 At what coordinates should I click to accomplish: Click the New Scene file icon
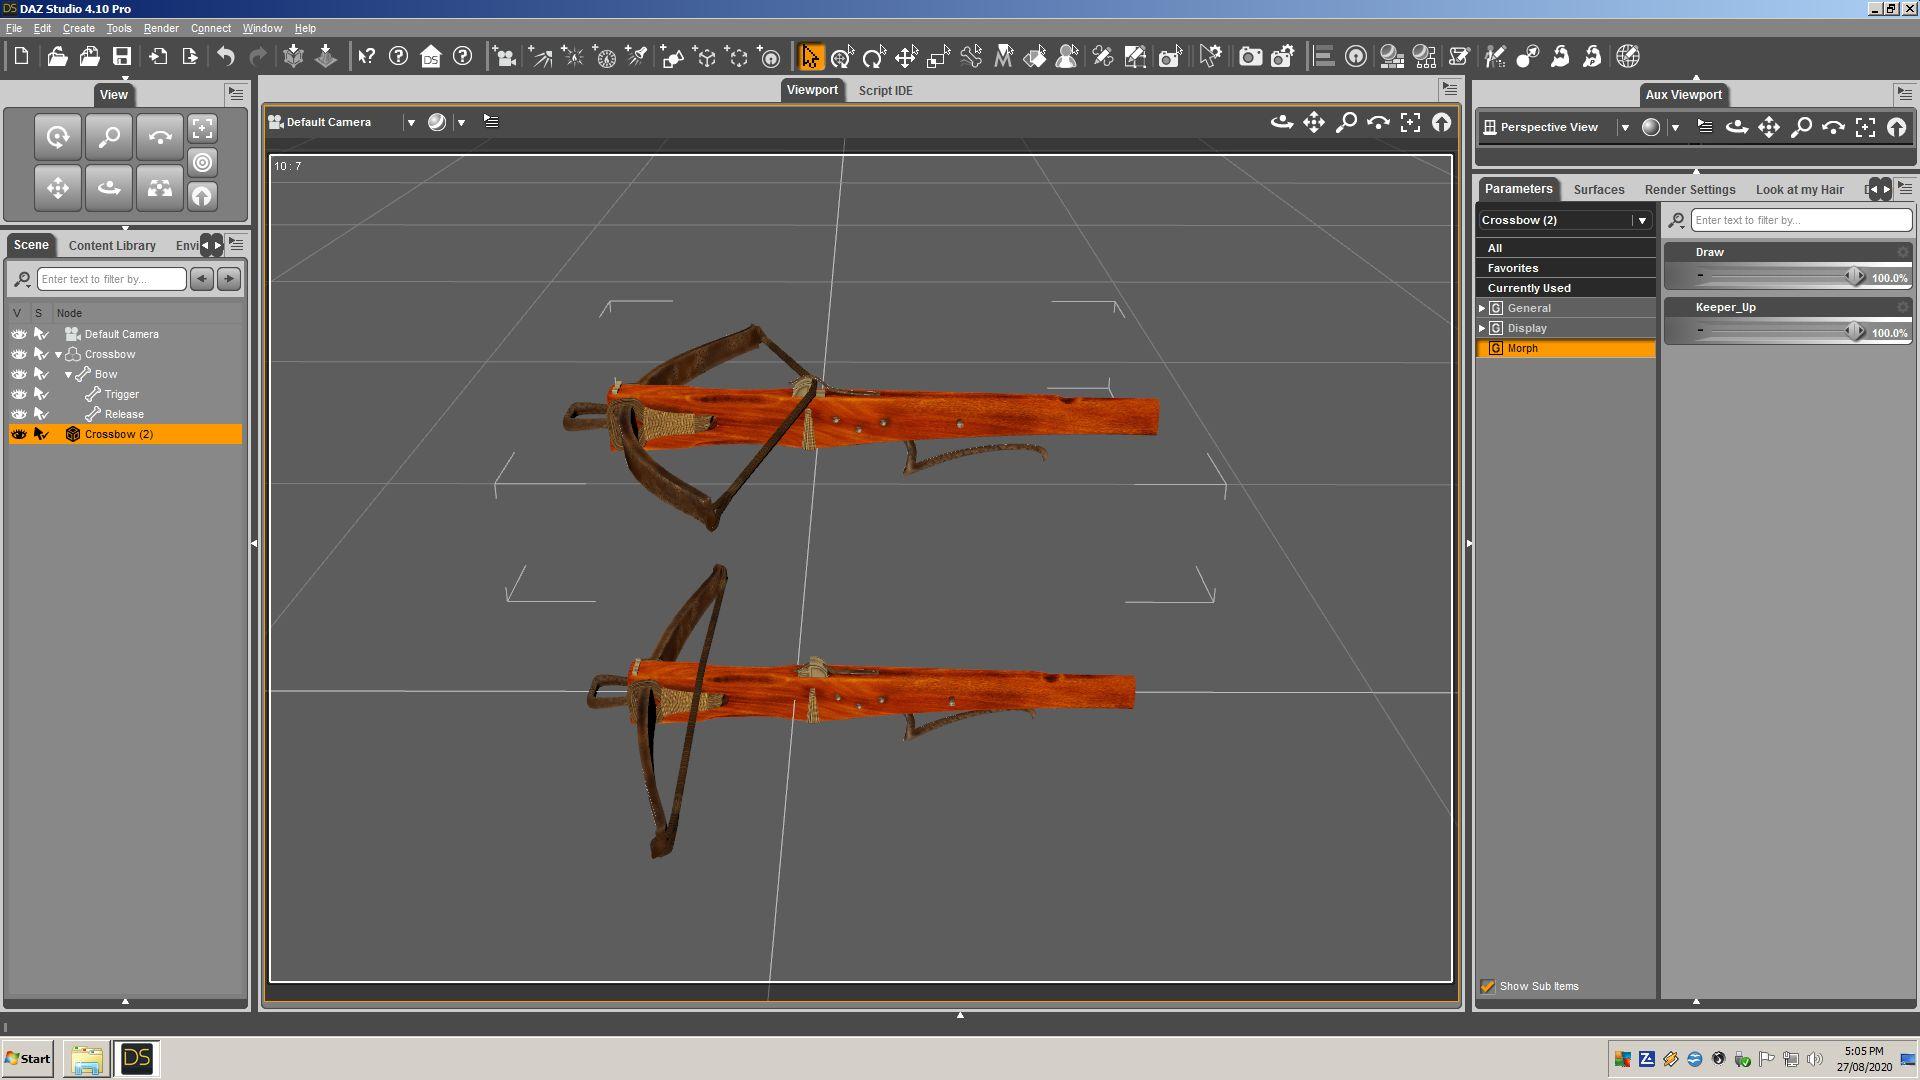tap(21, 57)
